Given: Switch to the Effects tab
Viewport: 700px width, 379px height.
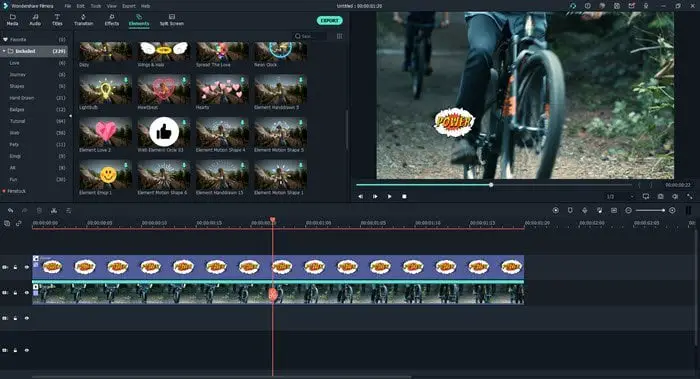Looking at the screenshot, I should click(x=112, y=20).
